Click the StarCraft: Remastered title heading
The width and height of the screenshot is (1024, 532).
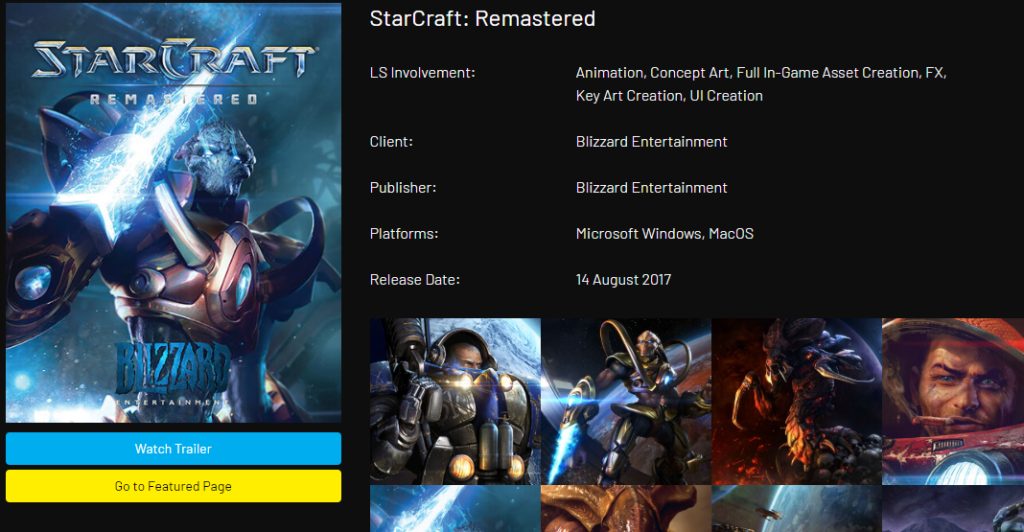click(483, 19)
